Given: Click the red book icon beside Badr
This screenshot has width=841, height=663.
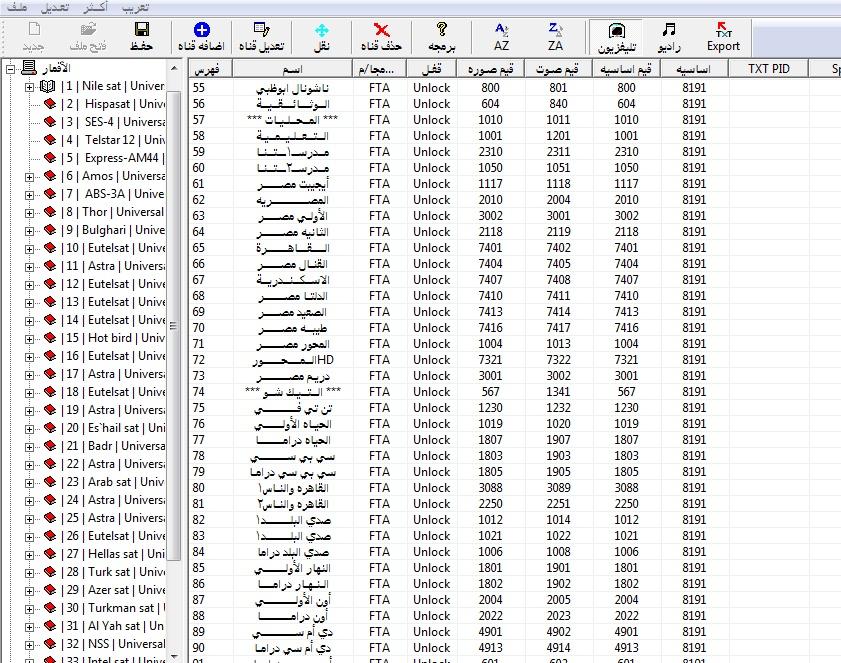Looking at the screenshot, I should (x=50, y=446).
